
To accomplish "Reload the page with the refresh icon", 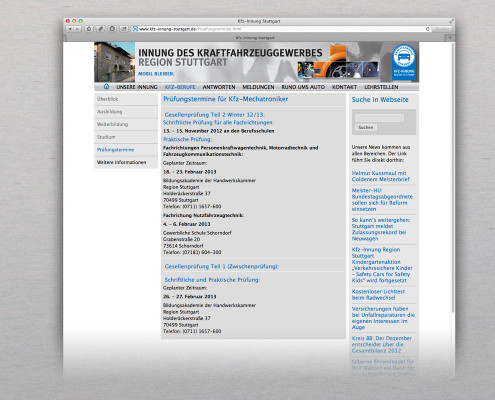I will click(x=428, y=29).
